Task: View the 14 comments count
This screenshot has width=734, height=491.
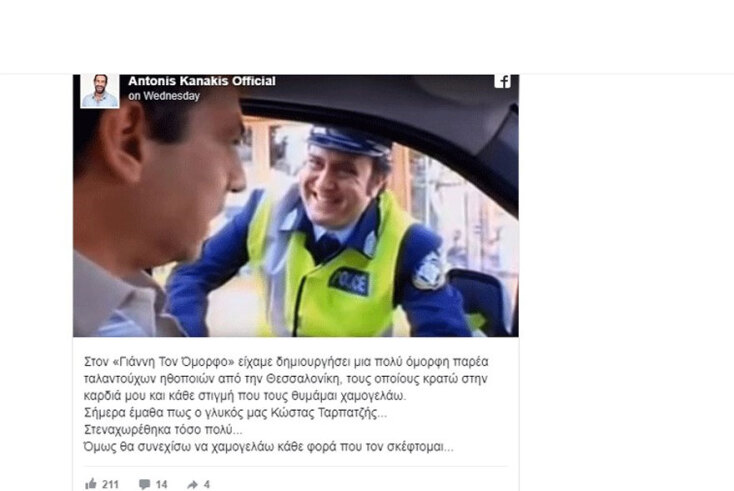Action: coord(161,484)
